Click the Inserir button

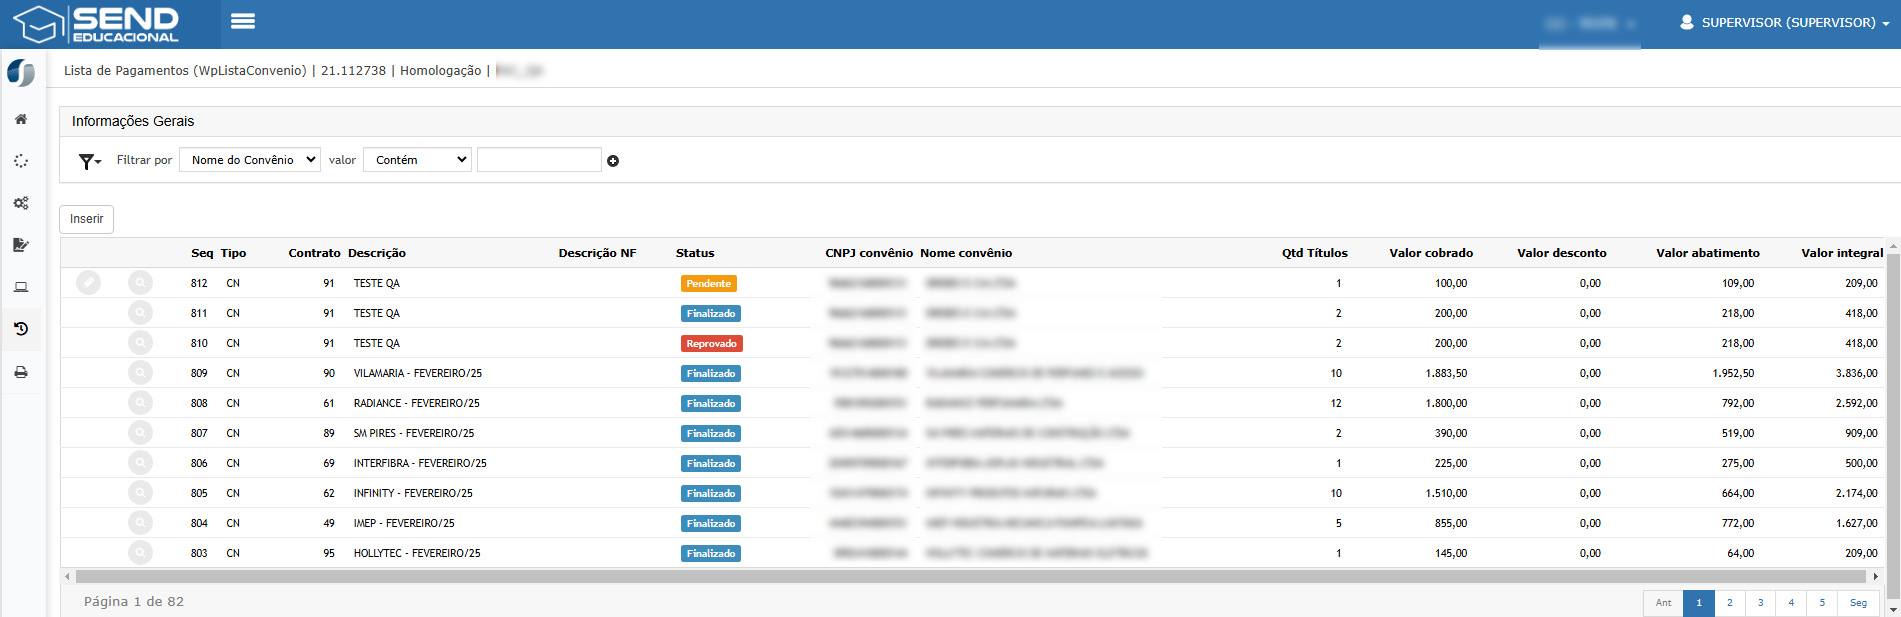(x=86, y=219)
